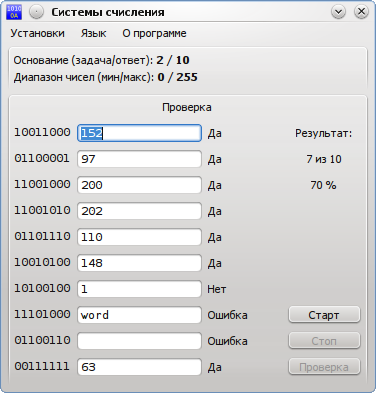
Task: Click the input field containing 63
Action: coord(139,367)
